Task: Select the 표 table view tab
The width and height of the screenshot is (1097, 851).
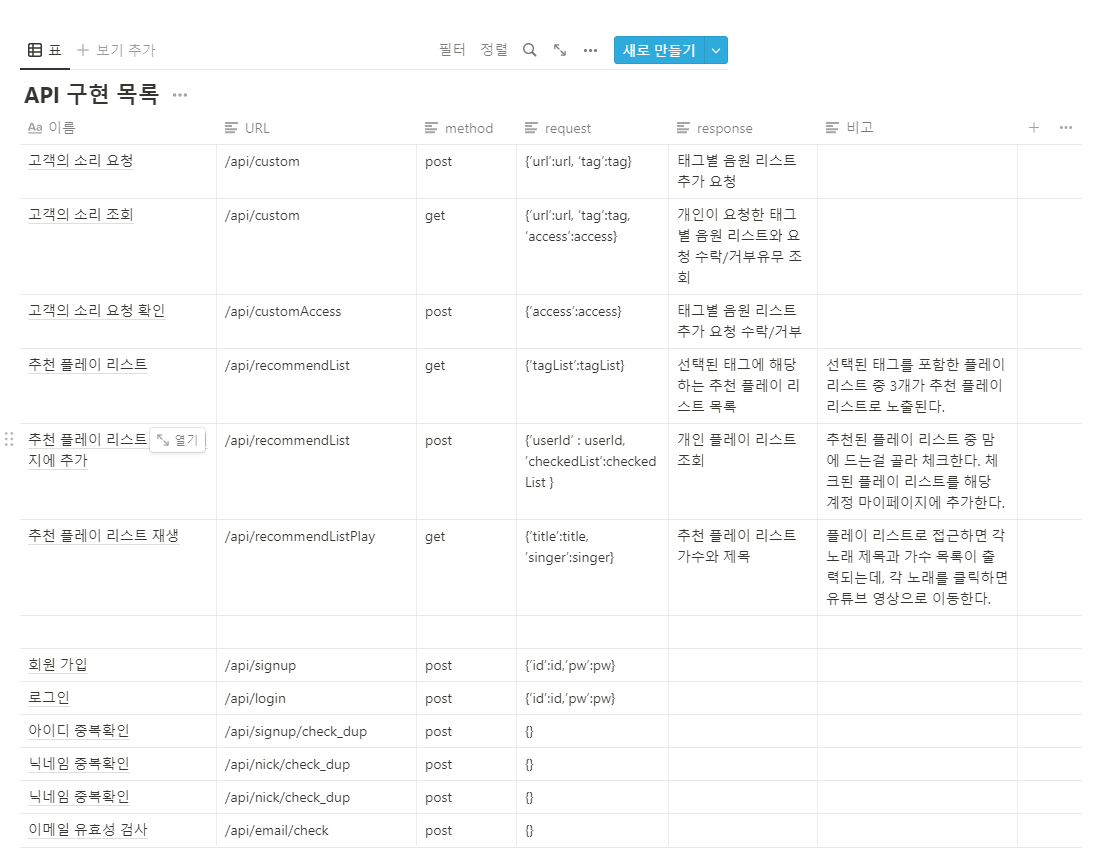Action: (x=45, y=50)
